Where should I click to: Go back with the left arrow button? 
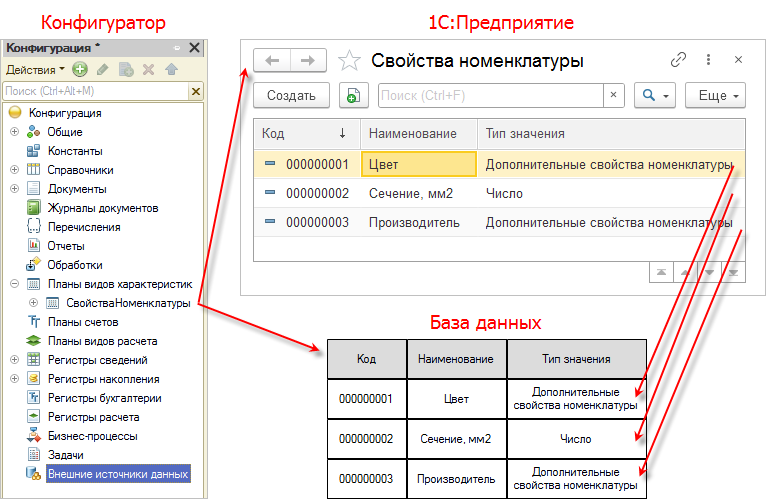pos(272,61)
